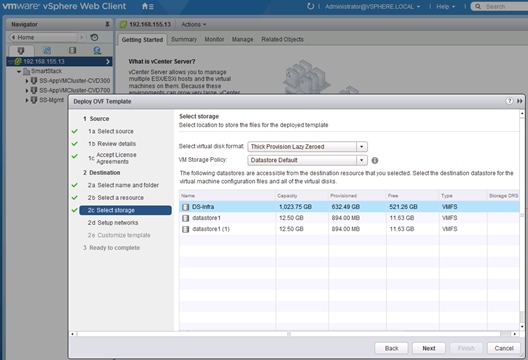Open the Help dropdown menu
Viewport: 528px width, 360px height.
click(x=446, y=6)
